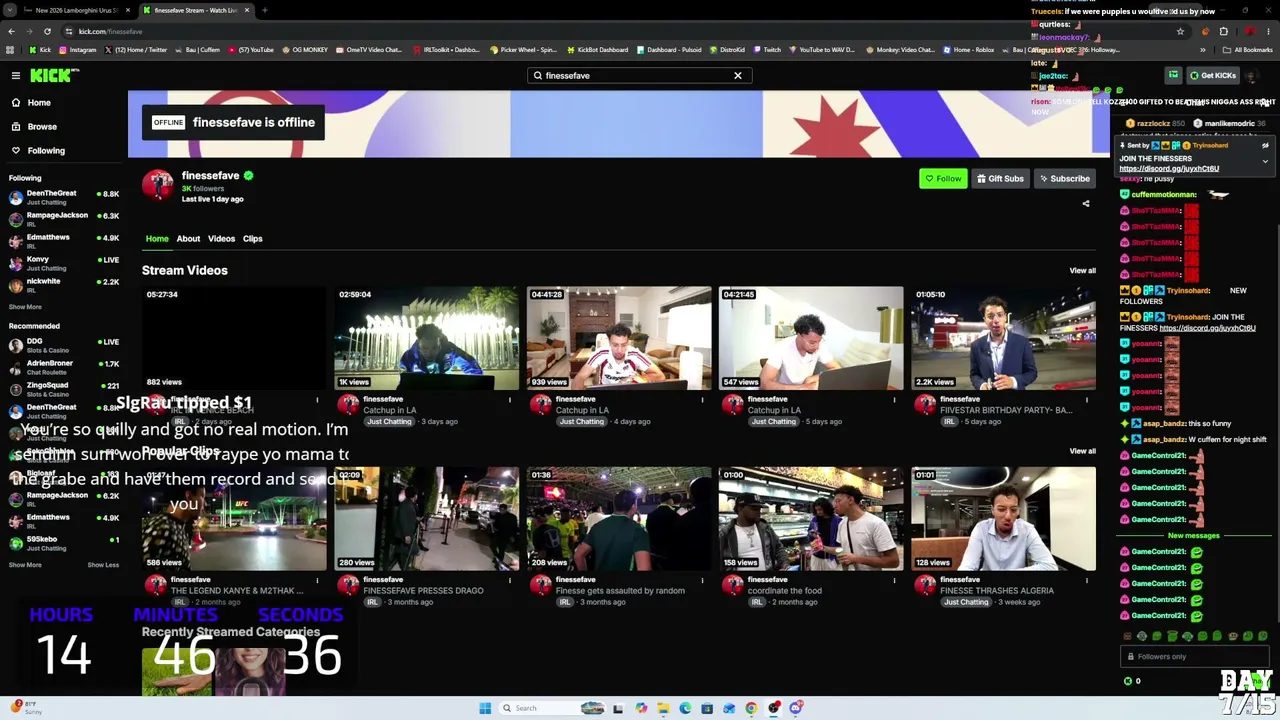Bookmark this page with the star icon
The height and width of the screenshot is (720, 1280).
1180,31
